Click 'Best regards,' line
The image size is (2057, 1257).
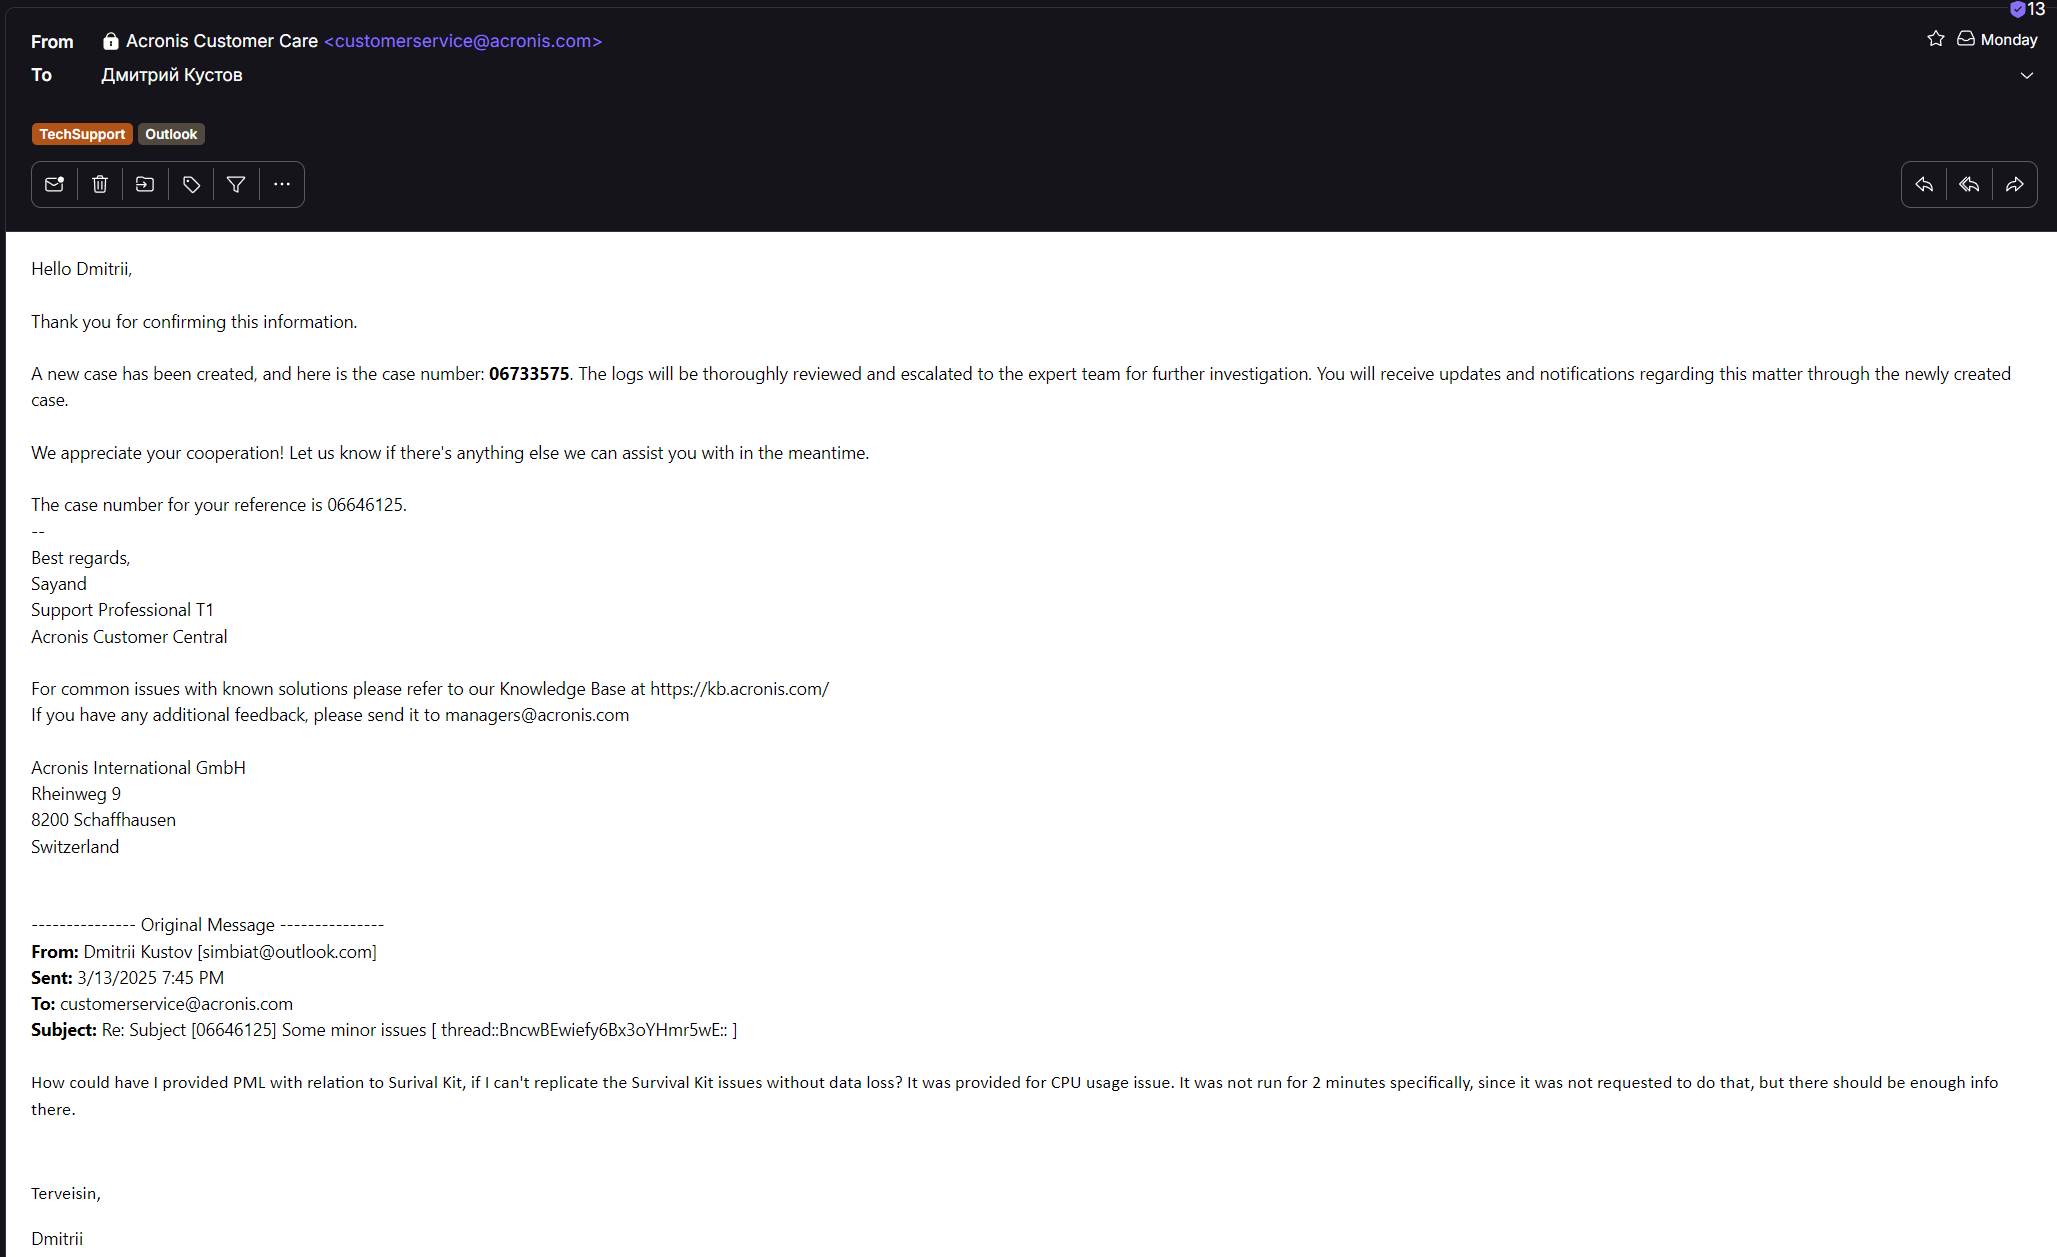point(80,558)
